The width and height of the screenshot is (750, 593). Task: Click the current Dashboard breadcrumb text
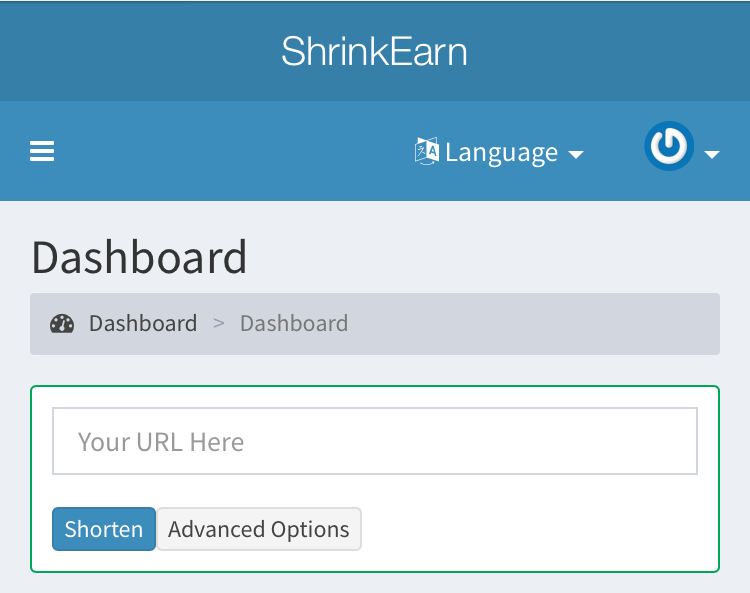tap(294, 323)
